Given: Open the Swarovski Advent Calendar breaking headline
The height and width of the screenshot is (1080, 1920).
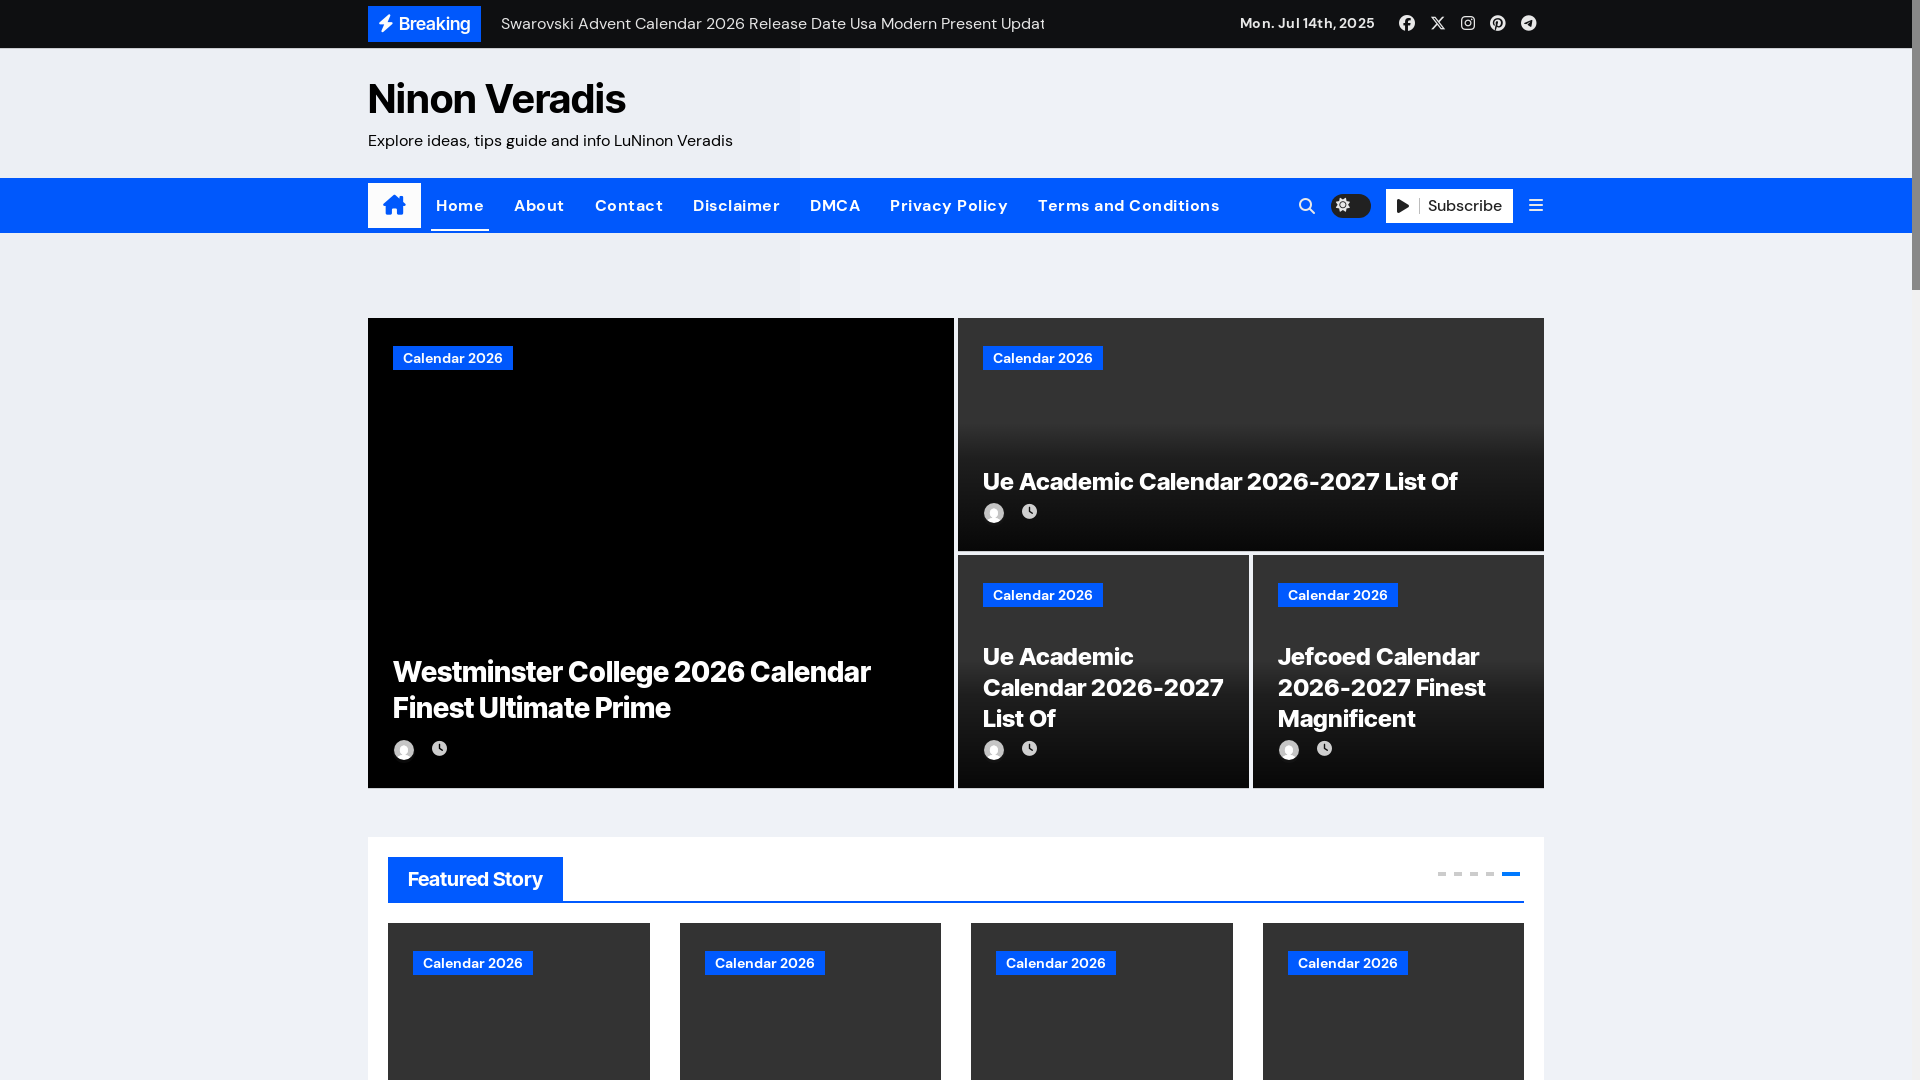Looking at the screenshot, I should (772, 24).
